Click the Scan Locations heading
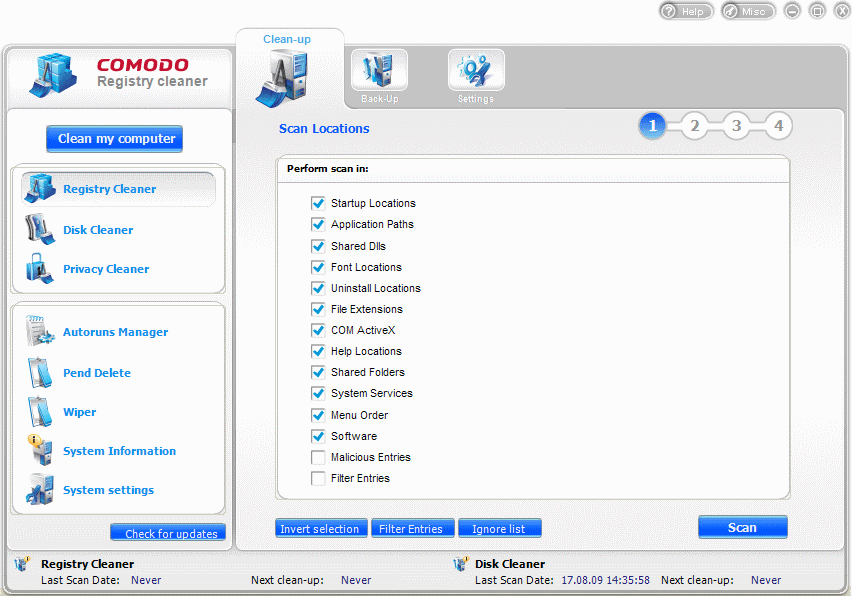The height and width of the screenshot is (596, 852). coord(324,129)
